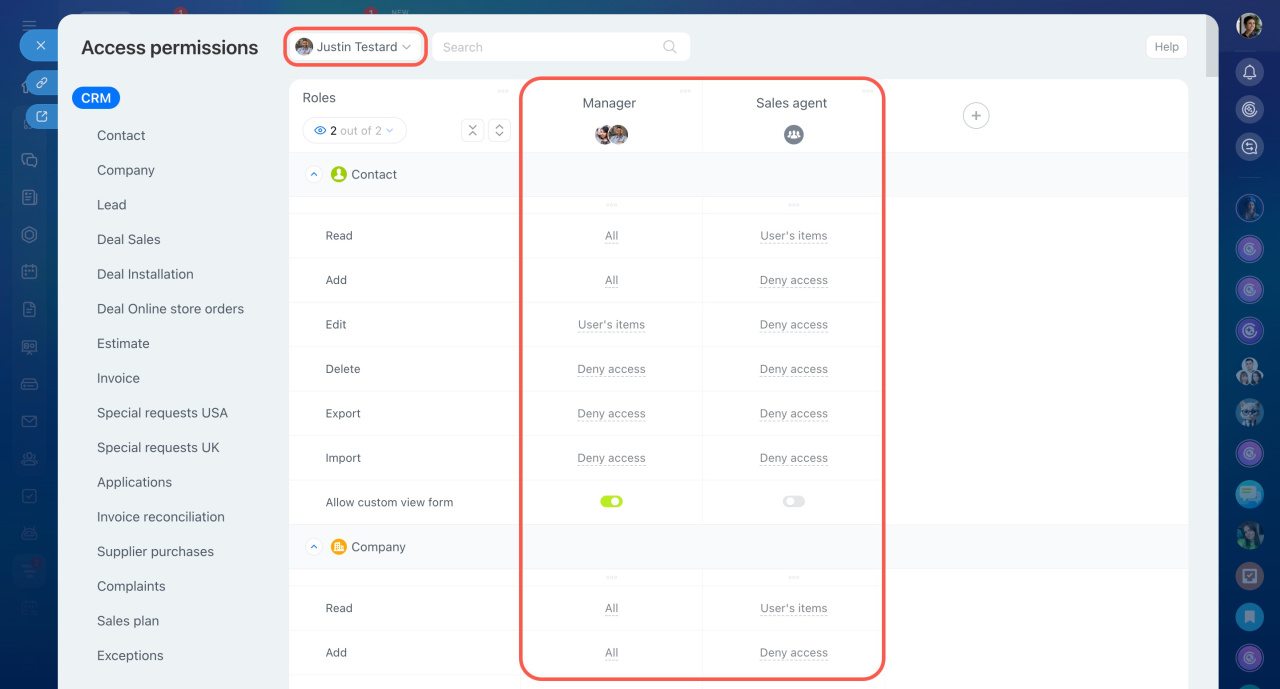
Task: Click the expand all sections icon
Action: (499, 130)
